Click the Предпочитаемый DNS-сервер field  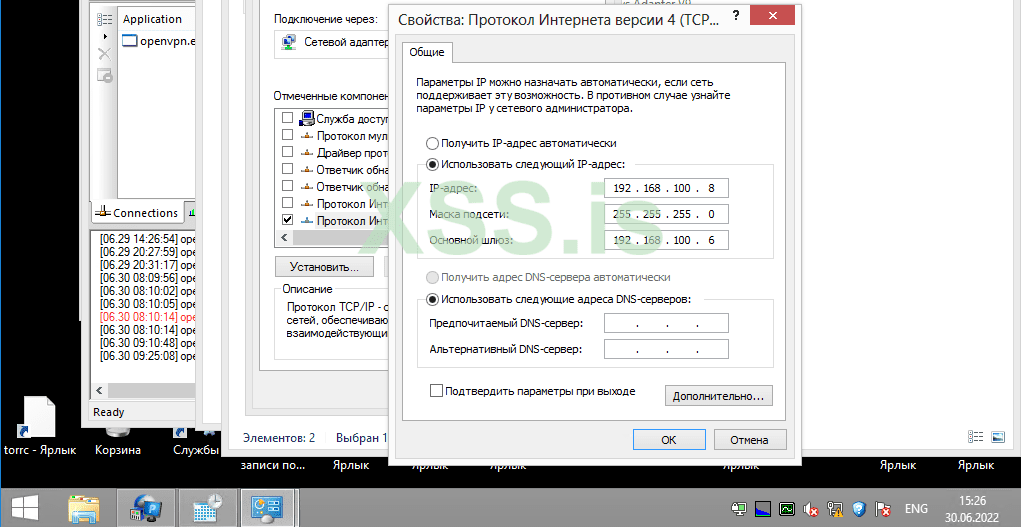pos(666,323)
